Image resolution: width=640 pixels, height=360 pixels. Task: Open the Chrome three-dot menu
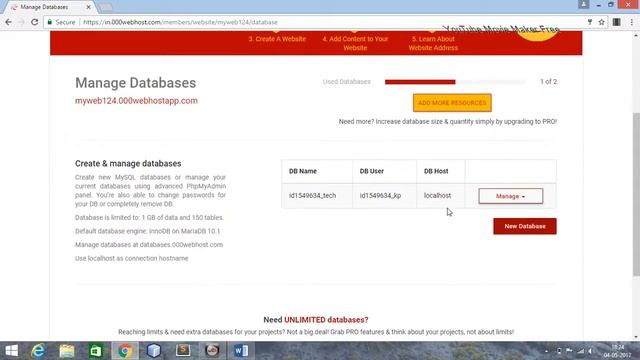631,22
